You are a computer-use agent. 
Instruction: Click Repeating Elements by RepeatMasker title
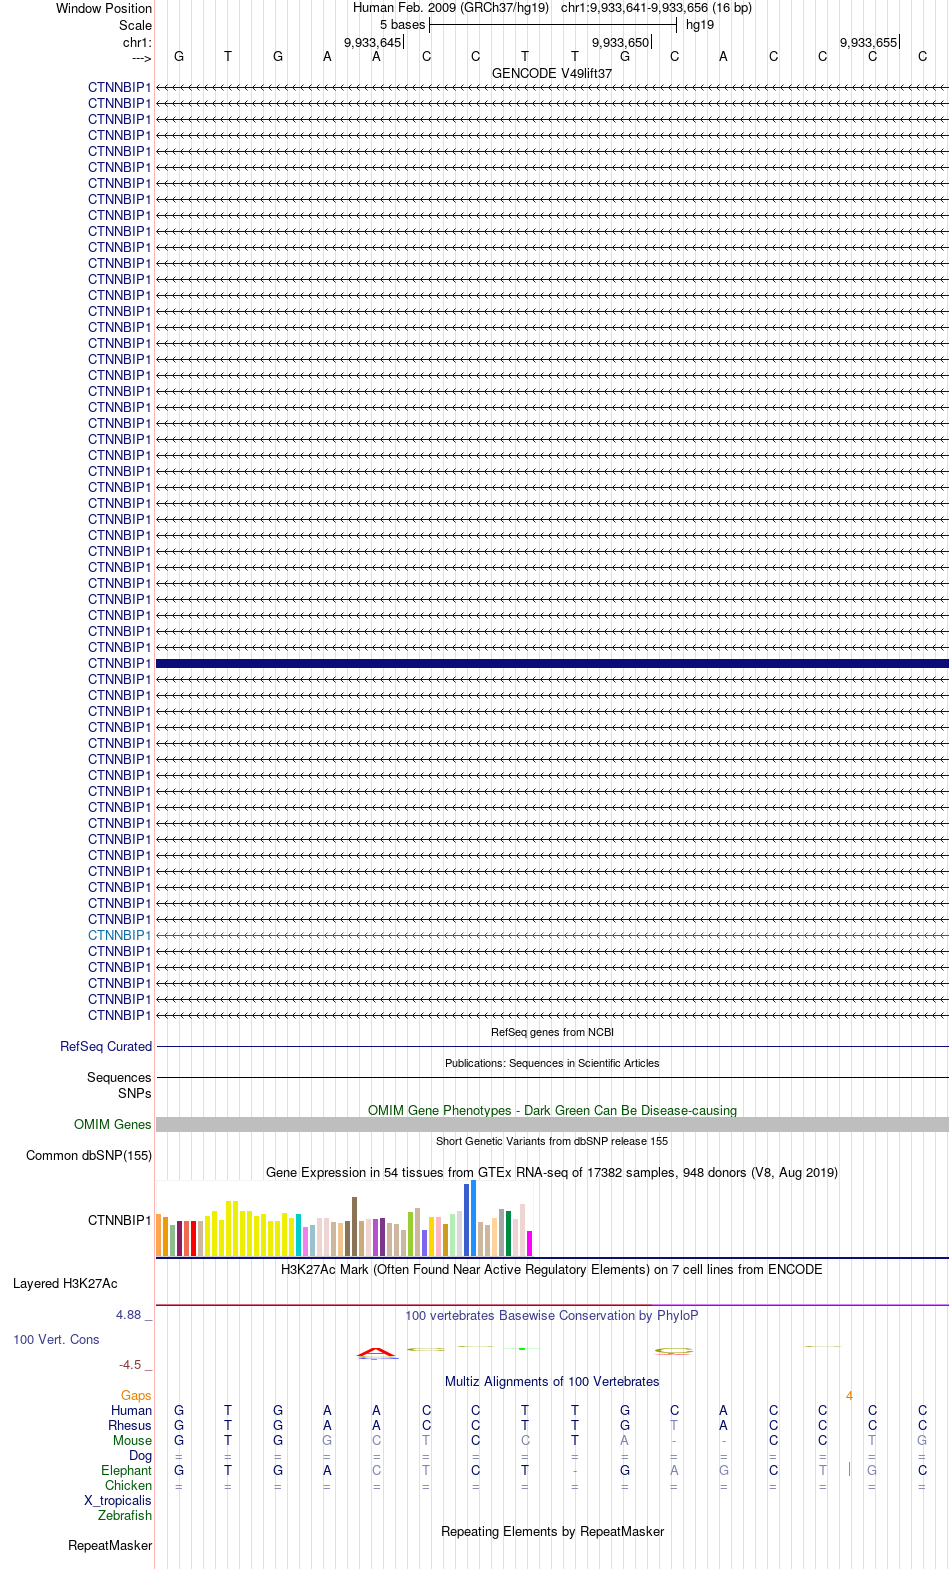[552, 1531]
